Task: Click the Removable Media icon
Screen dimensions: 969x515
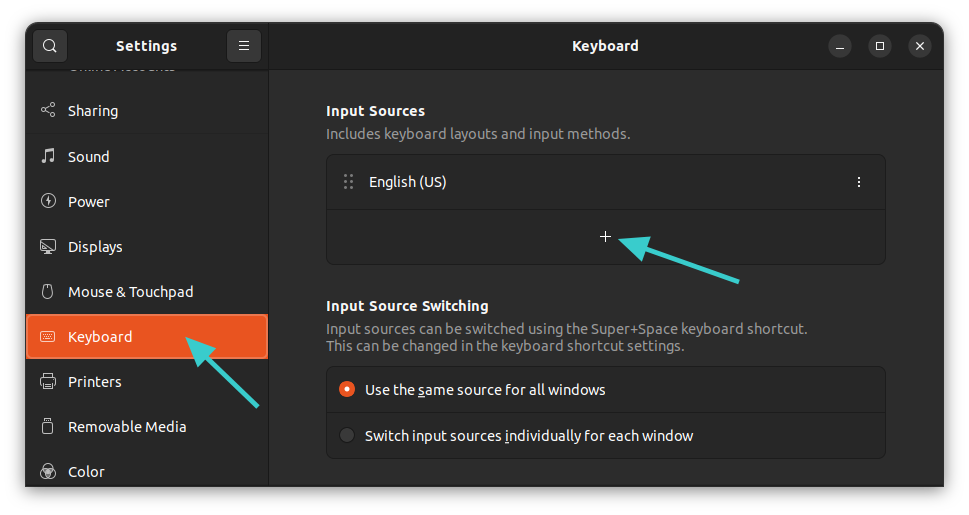Action: pos(48,427)
